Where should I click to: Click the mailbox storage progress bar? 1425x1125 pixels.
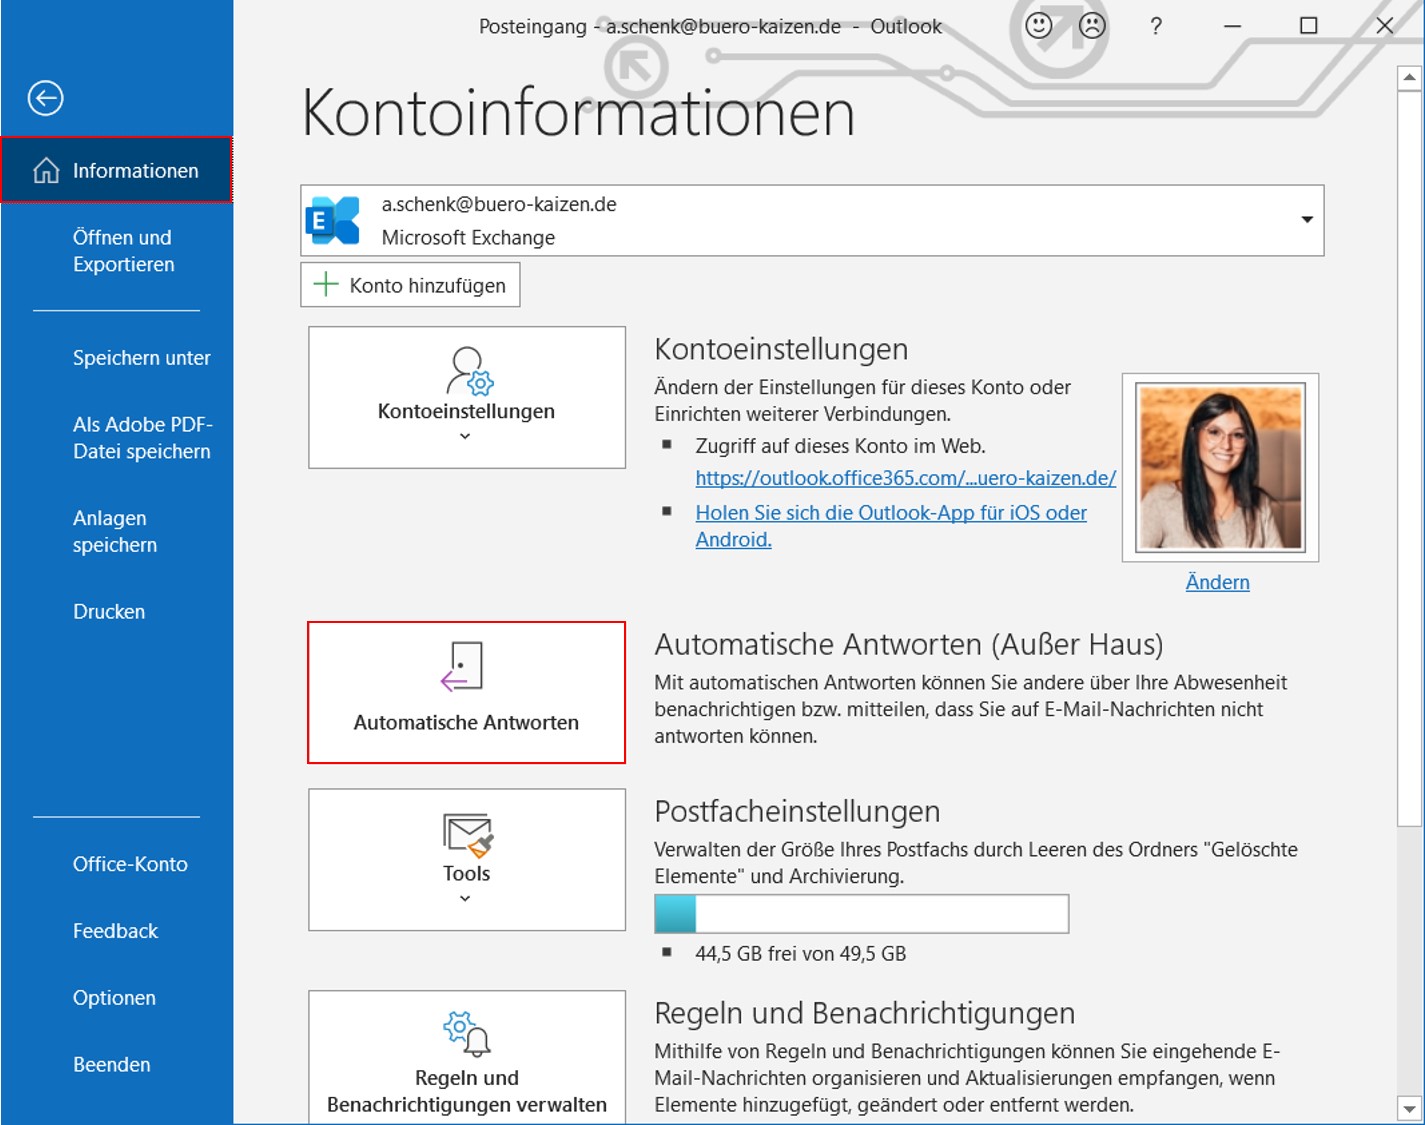point(861,914)
